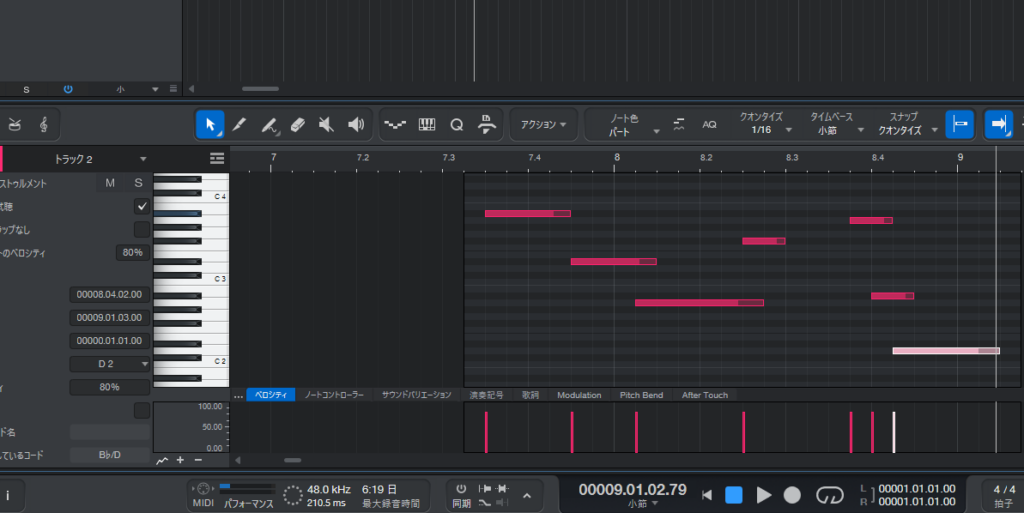
Task: Open the アクション dropdown menu
Action: 543,124
